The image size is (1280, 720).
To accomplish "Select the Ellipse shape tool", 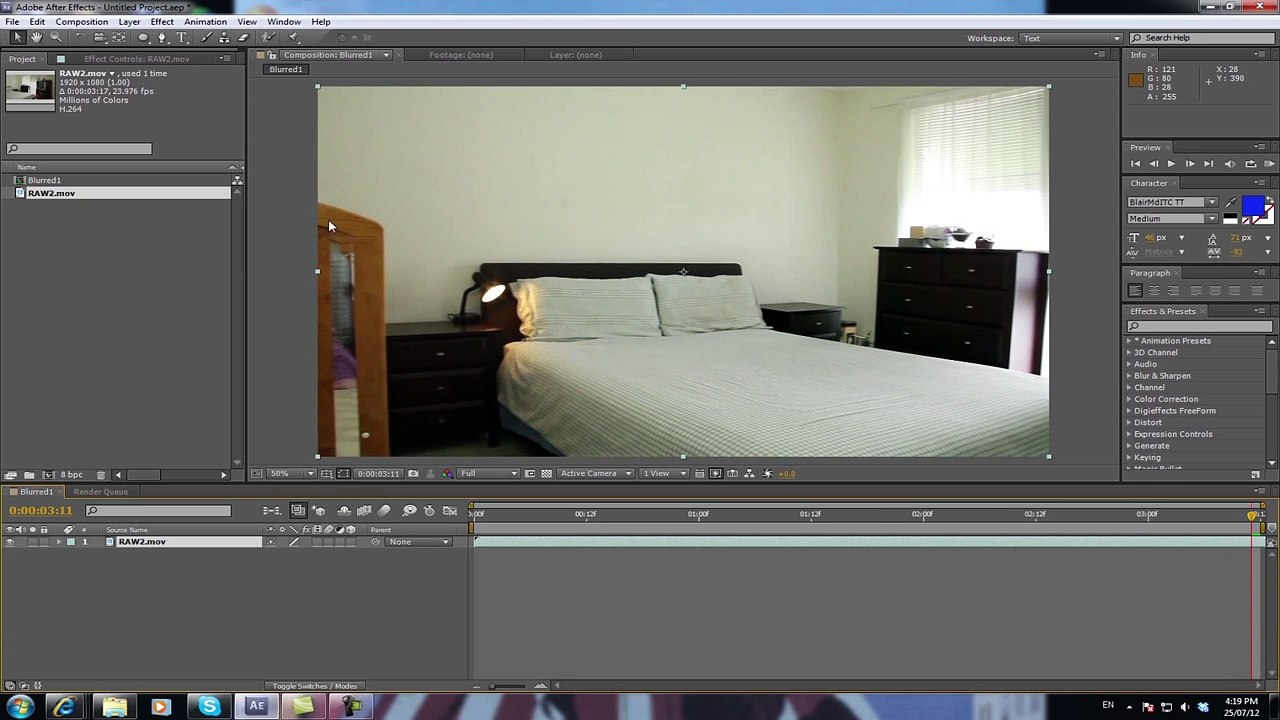I will (x=143, y=38).
